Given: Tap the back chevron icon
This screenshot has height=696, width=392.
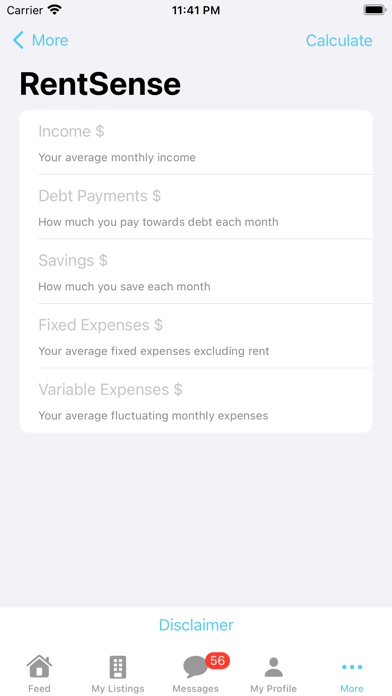Looking at the screenshot, I should click(18, 40).
